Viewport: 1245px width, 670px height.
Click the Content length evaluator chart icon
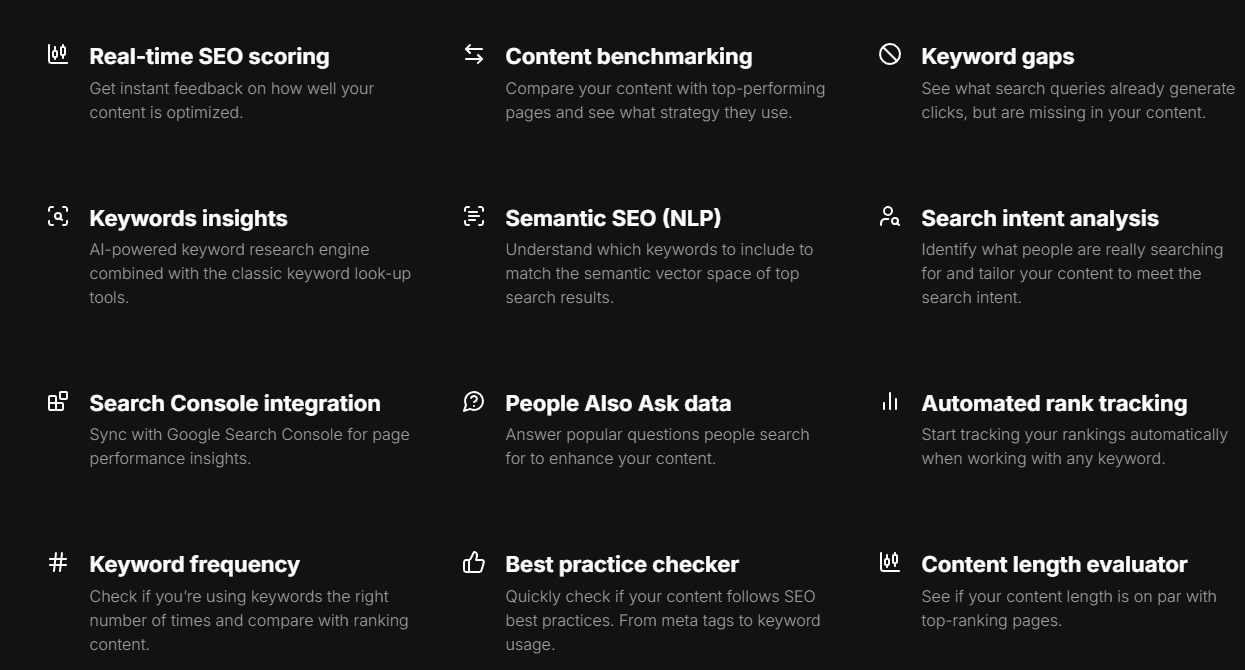coord(890,562)
